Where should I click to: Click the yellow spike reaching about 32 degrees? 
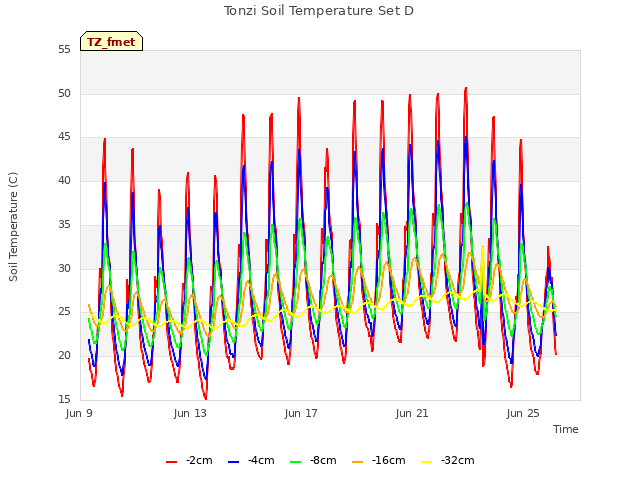point(482,249)
